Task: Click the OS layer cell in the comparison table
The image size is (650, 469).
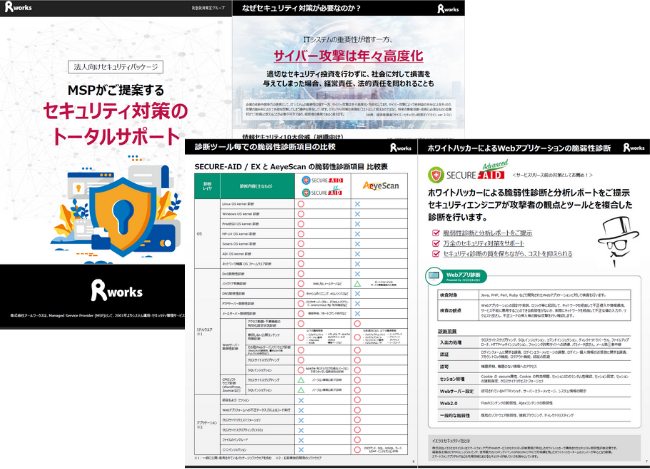Action: (x=207, y=234)
